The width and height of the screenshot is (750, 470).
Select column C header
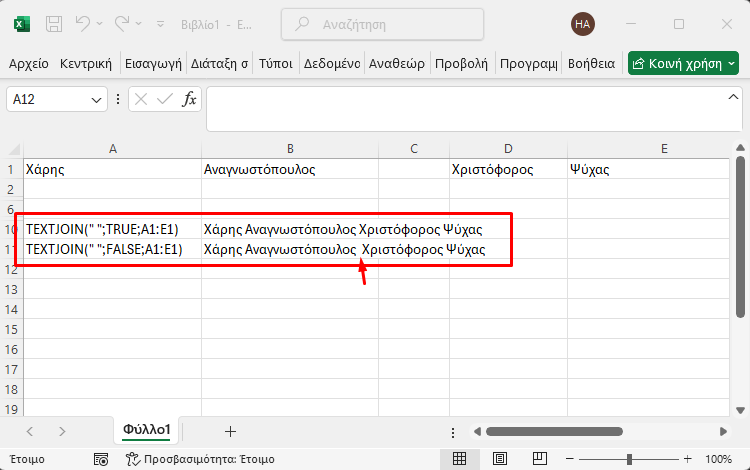[414, 149]
